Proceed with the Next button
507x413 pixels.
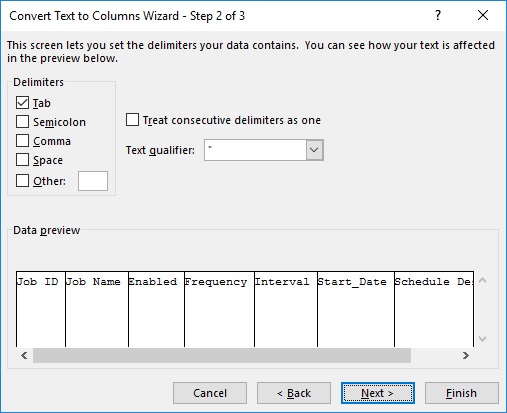378,393
